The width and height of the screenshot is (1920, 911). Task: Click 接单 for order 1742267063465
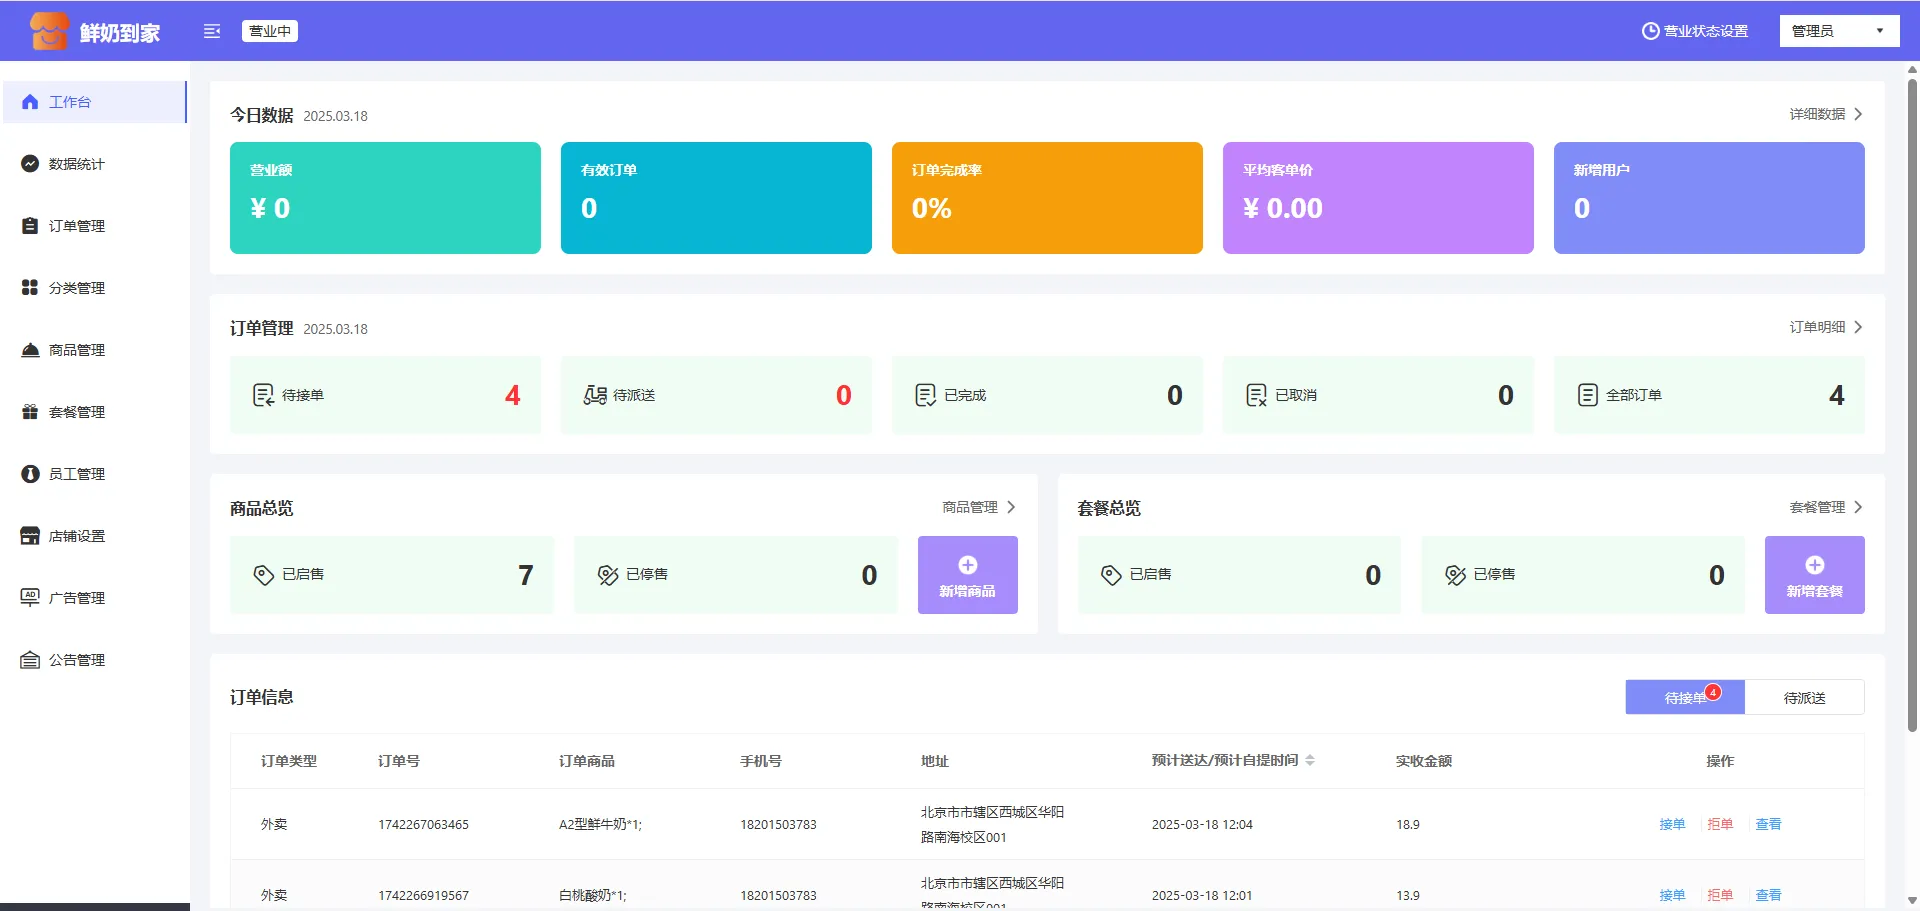[x=1672, y=824]
